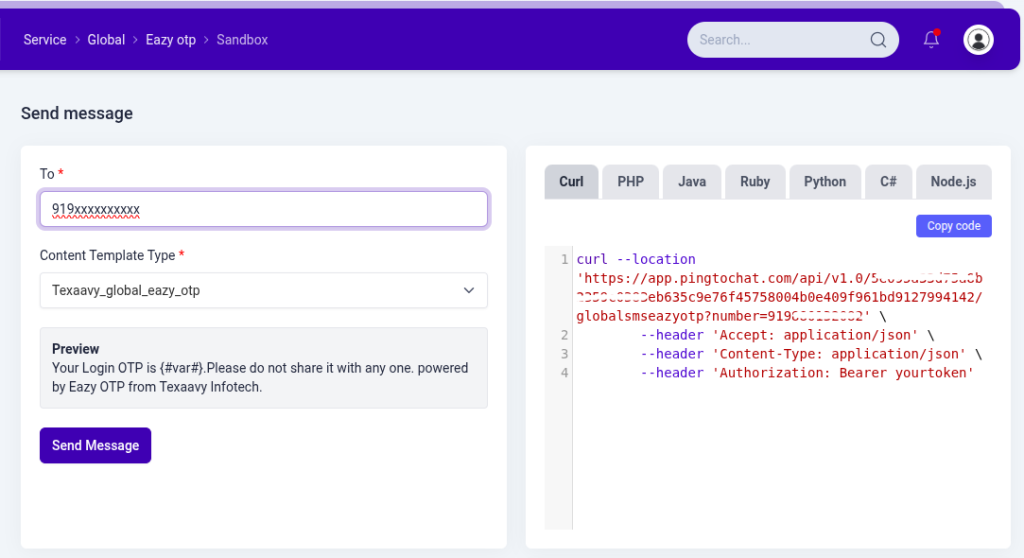Switch to the Node.js tab
This screenshot has height=558, width=1024.
[x=953, y=182]
